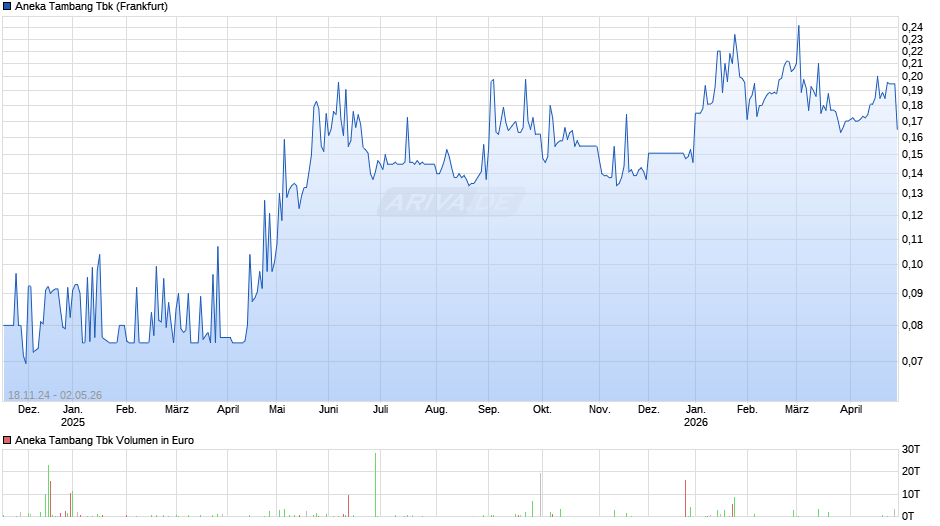Click the price axis label 0,16
Image resolution: width=940 pixels, height=526 pixels.
point(912,137)
